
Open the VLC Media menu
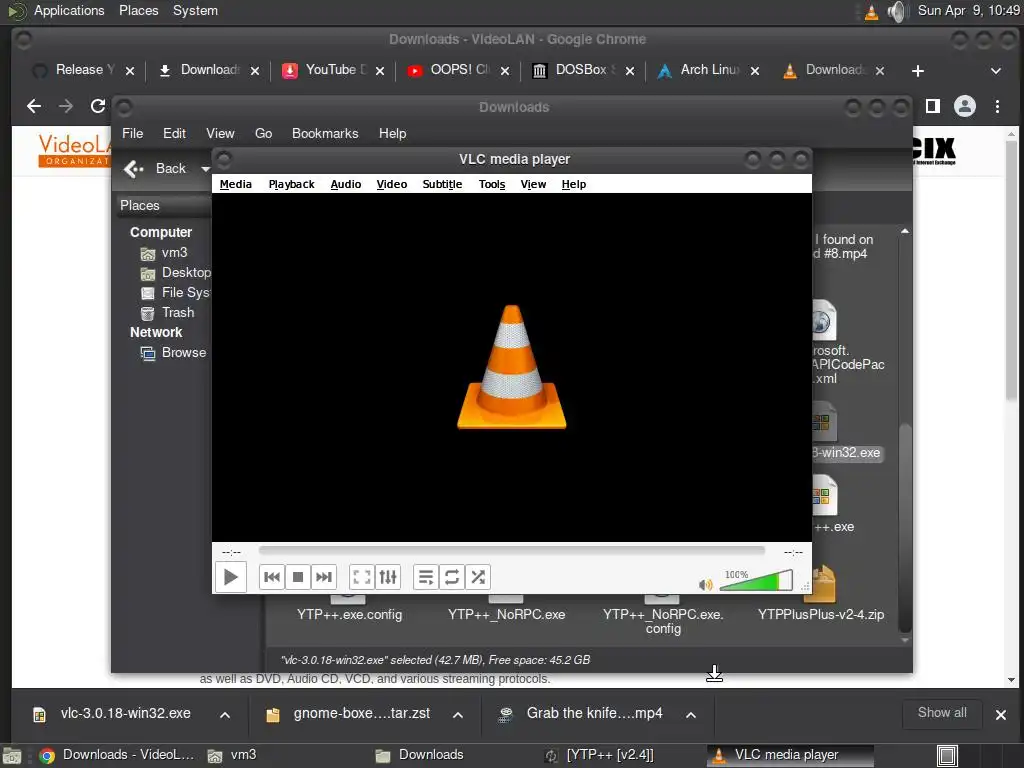click(x=235, y=184)
